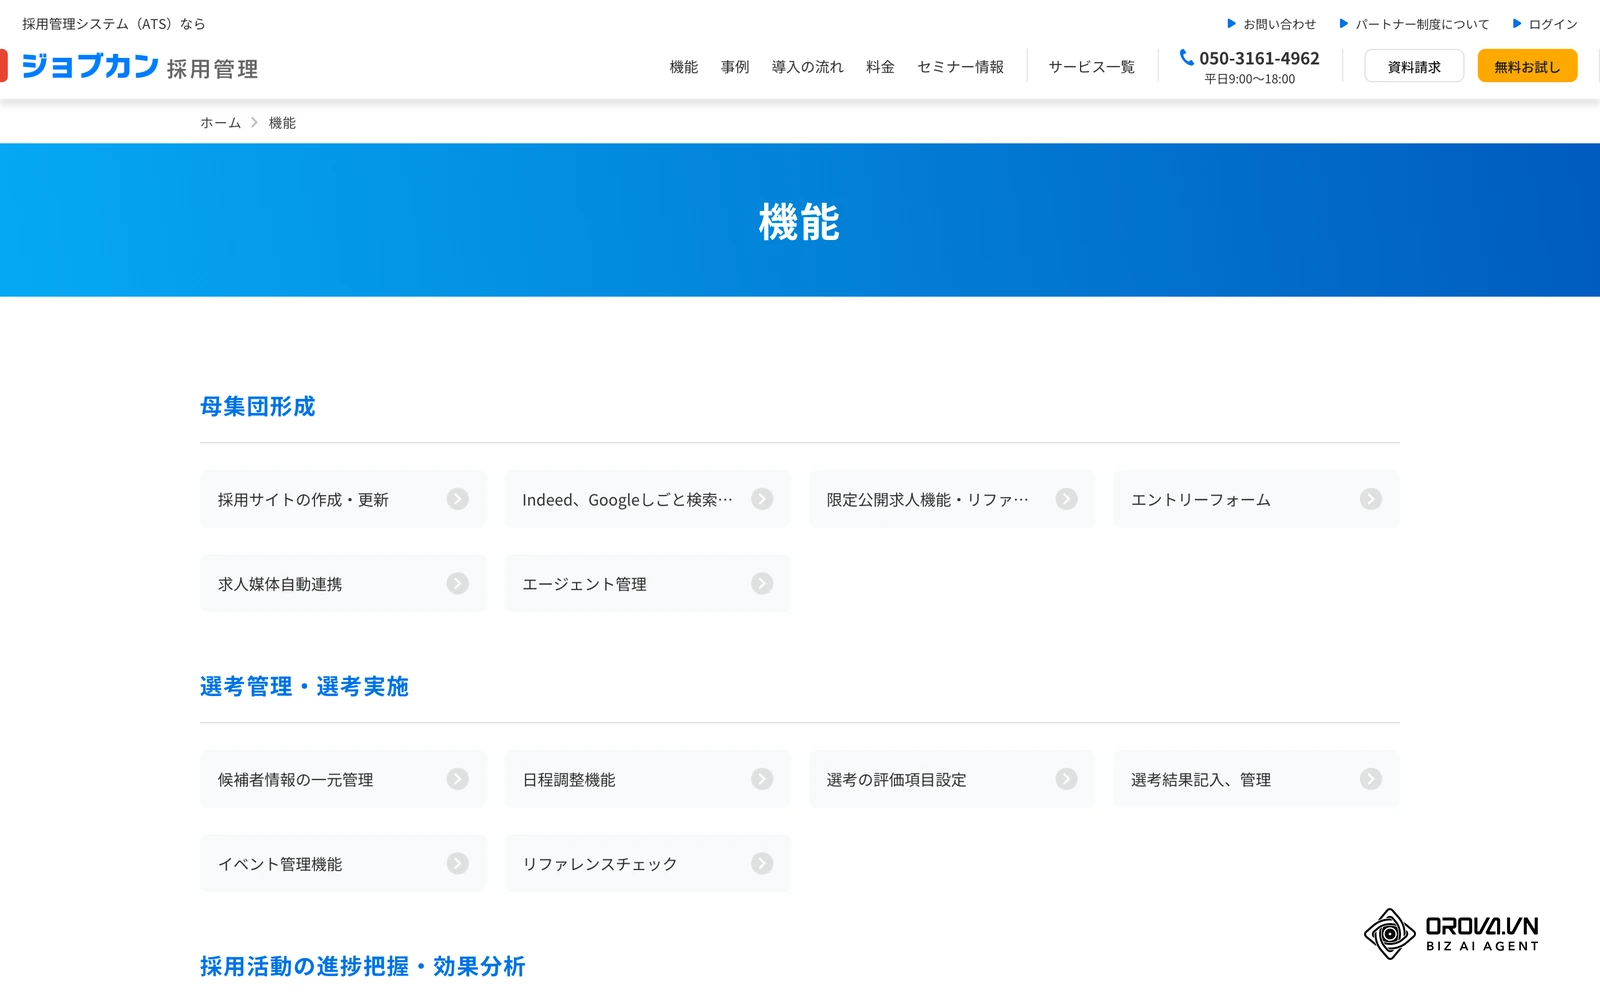Click arrow icon on リファレンスチェック card

[x=762, y=863]
